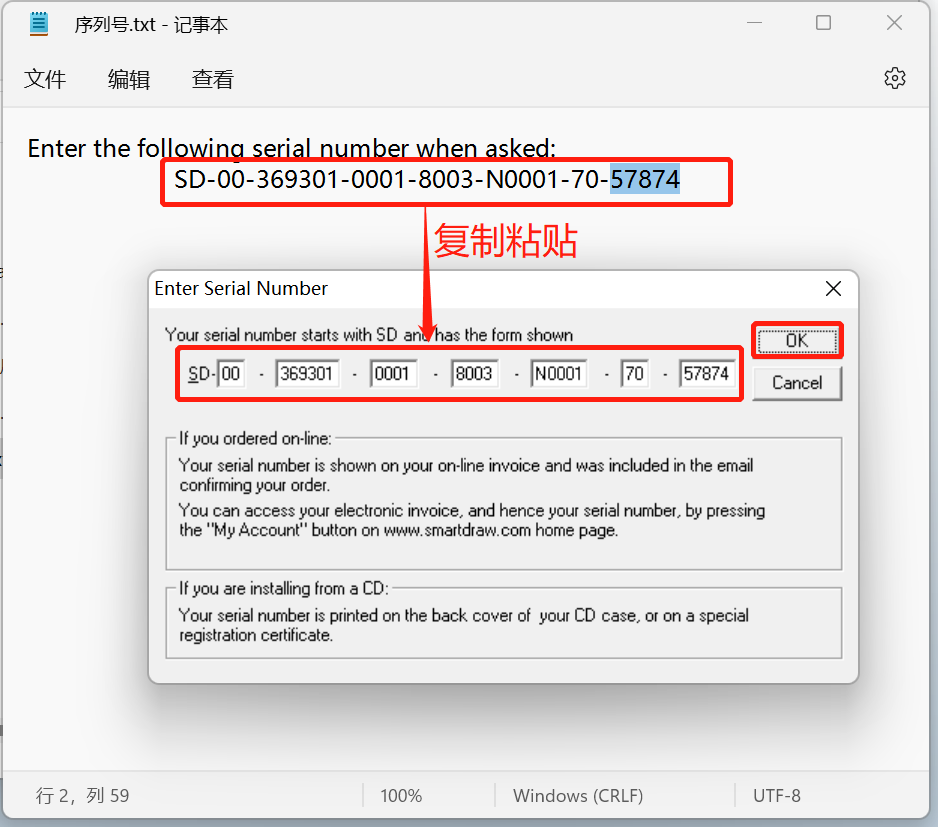The height and width of the screenshot is (827, 938).
Task: Click 'Your serial number starts with SD' text
Action: click(369, 335)
